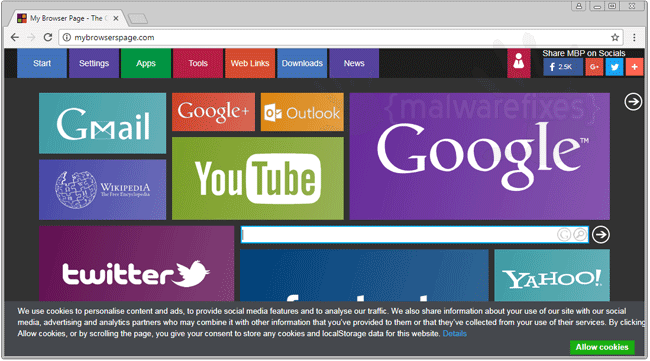Image resolution: width=650 pixels, height=361 pixels.
Task: Click the magnifier icon inside the search box
Action: [580, 235]
